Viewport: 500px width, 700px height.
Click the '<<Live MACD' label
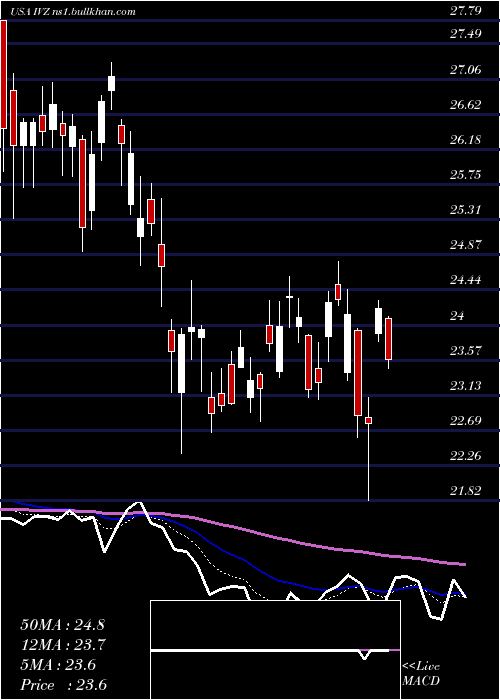click(421, 673)
